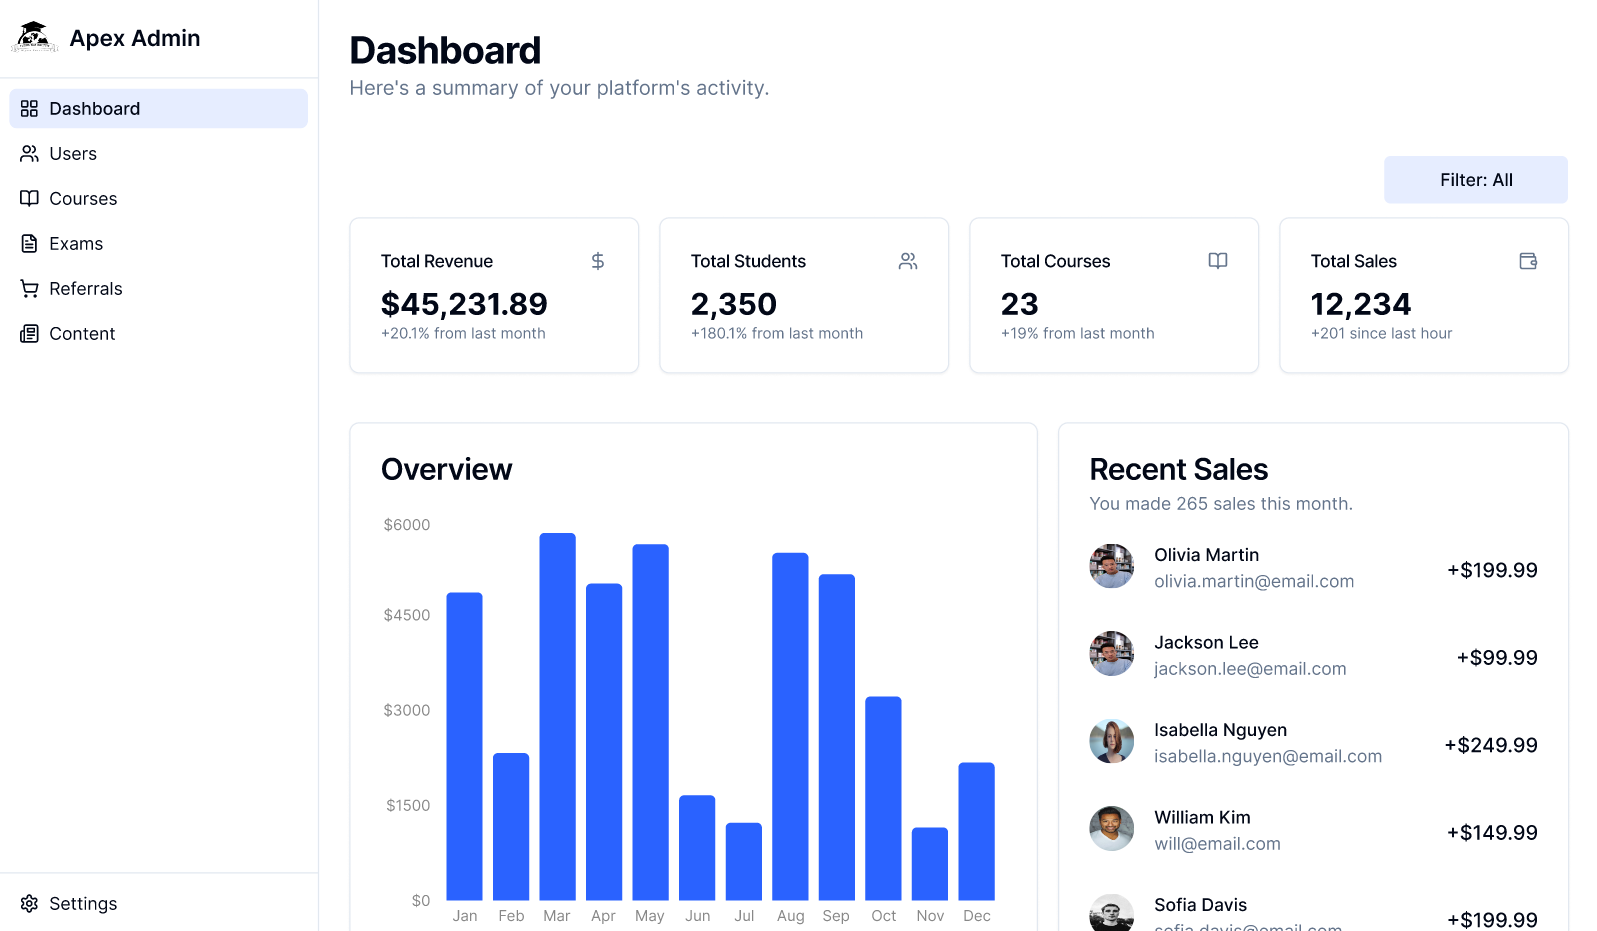
Task: Click the dollar icon on Total Revenue card
Action: pyautogui.click(x=598, y=261)
